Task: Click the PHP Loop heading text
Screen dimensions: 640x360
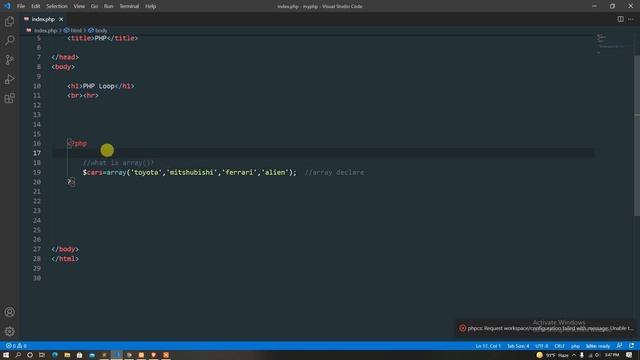Action: [x=98, y=86]
